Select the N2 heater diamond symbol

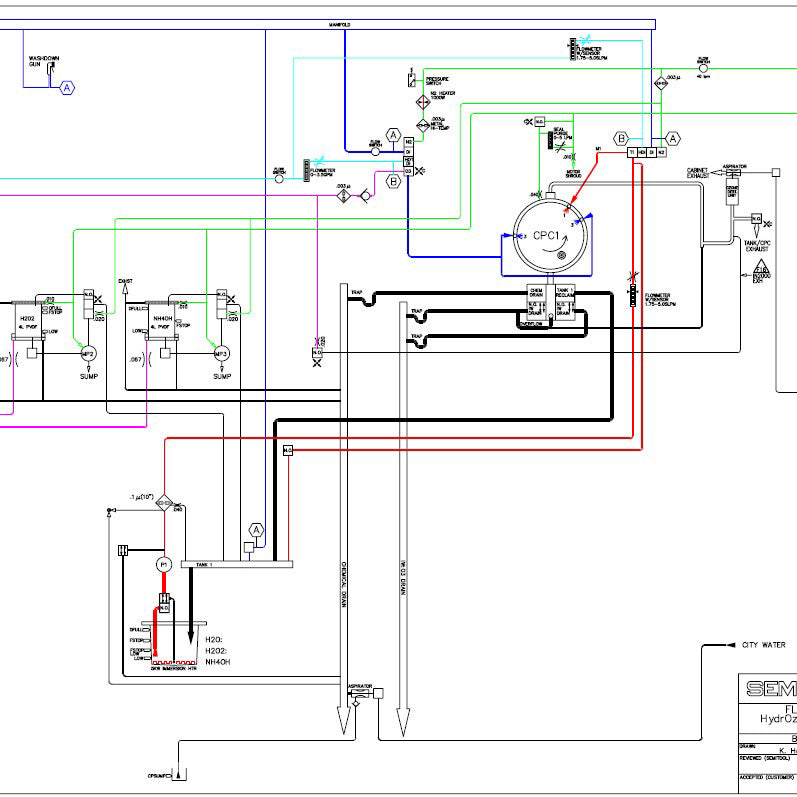point(423,102)
